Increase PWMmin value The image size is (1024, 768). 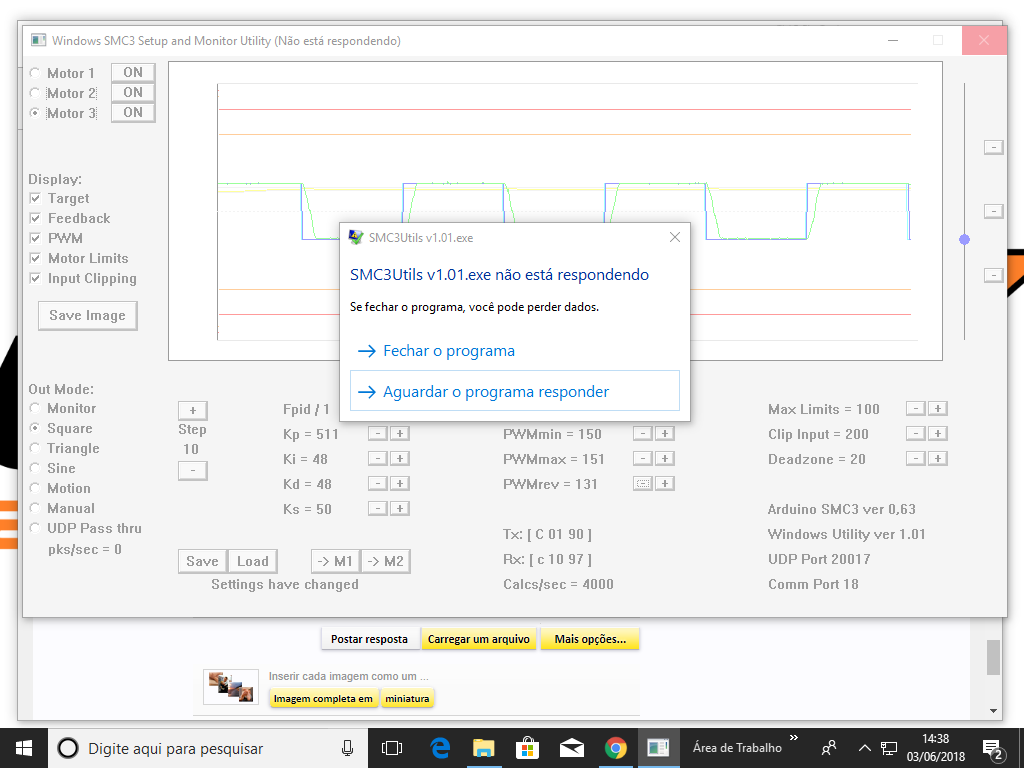coord(665,434)
